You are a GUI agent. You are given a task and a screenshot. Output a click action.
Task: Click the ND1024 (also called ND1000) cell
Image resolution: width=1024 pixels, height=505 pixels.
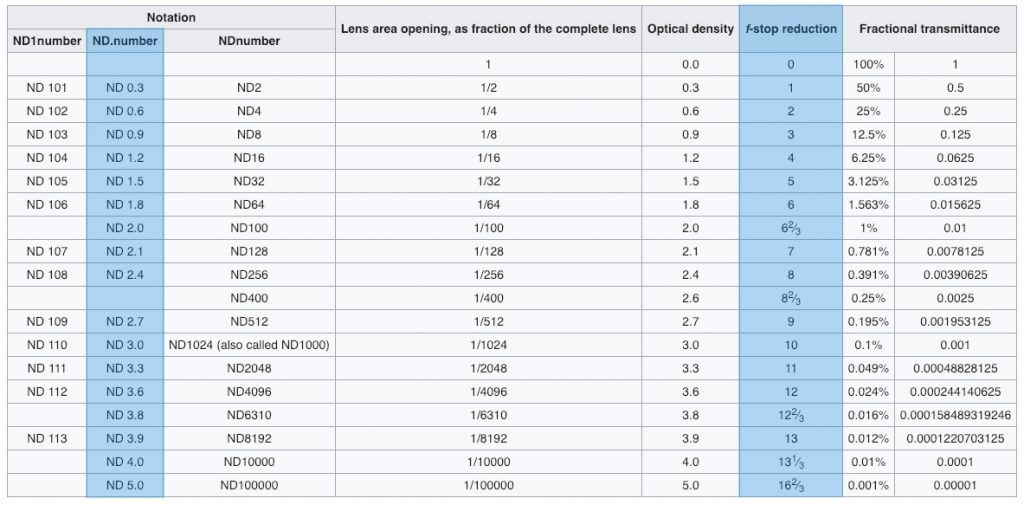(248, 345)
